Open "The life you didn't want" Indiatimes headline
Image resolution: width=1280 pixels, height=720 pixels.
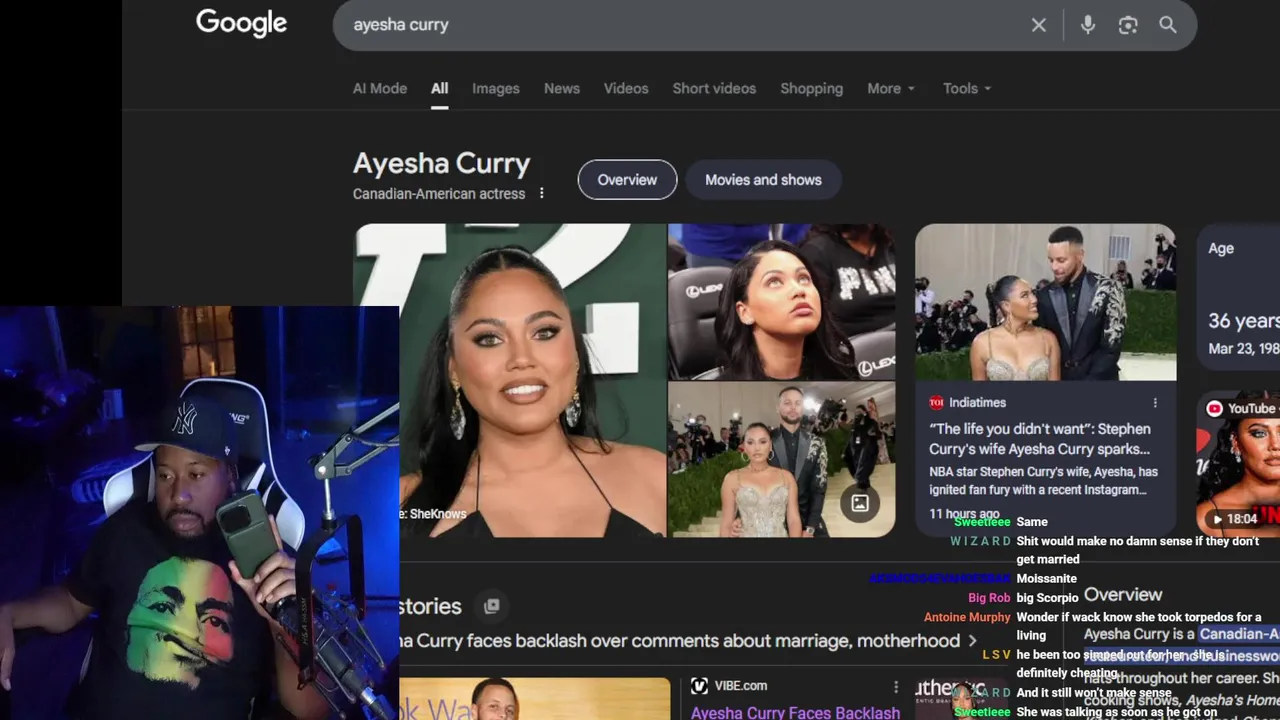point(1040,439)
